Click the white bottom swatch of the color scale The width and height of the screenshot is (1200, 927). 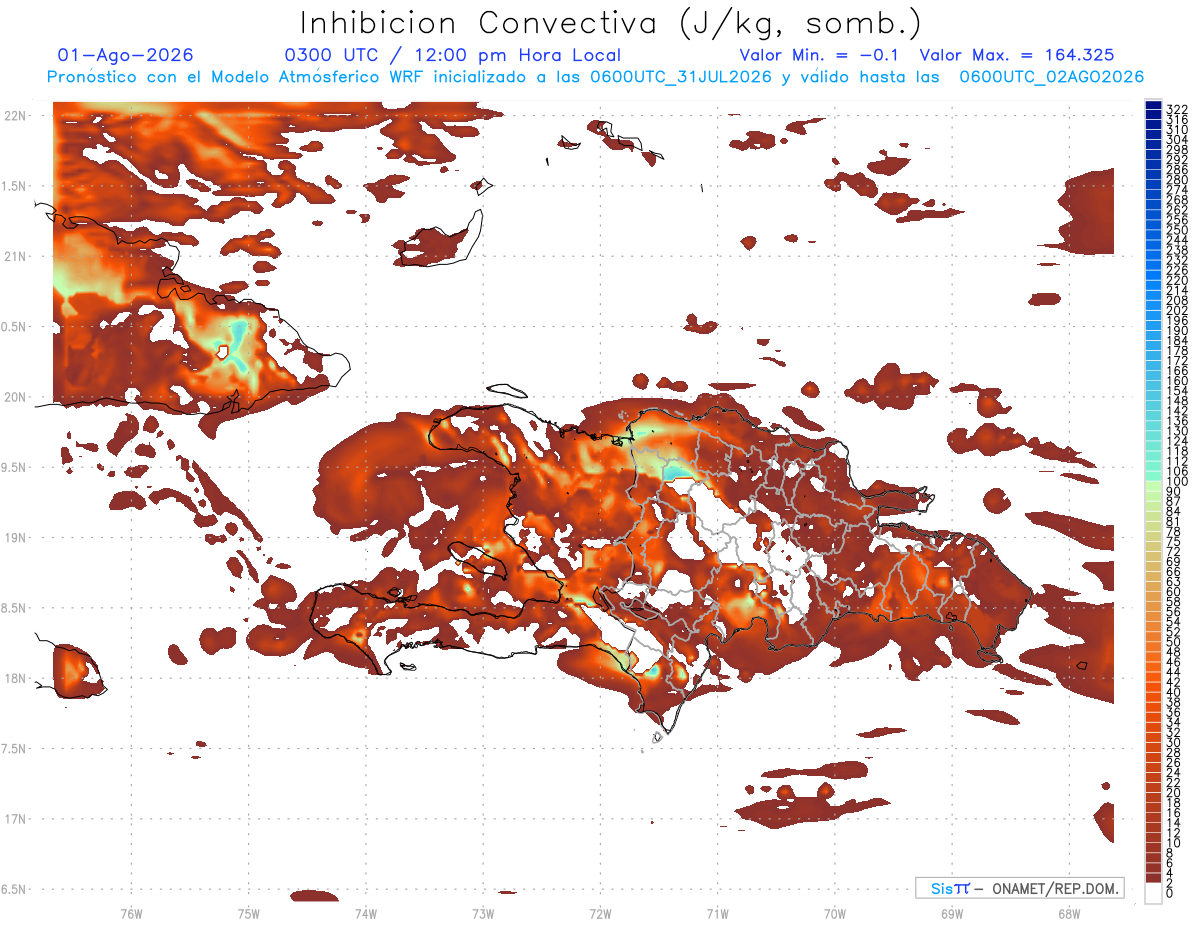pos(1153,892)
